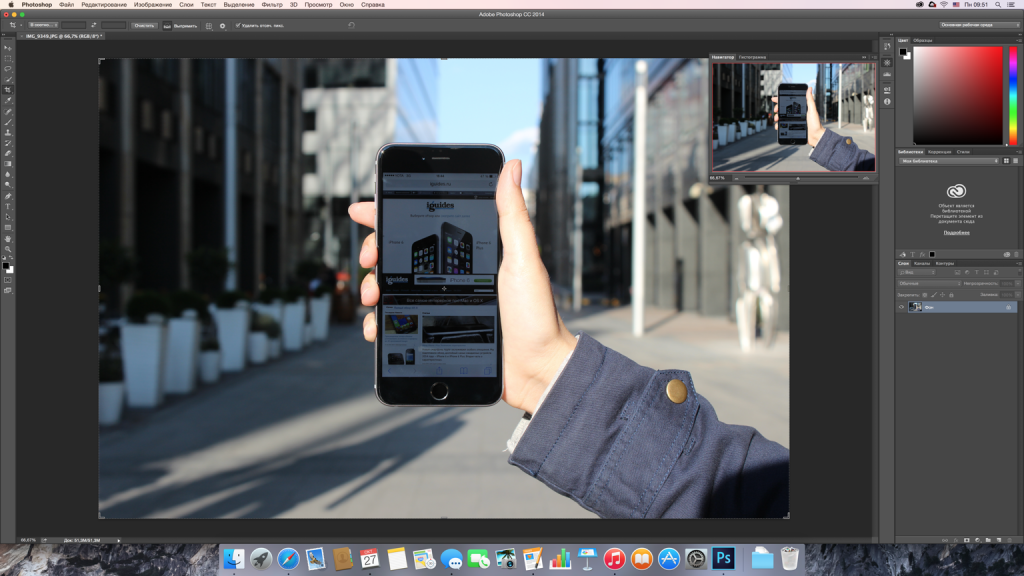Open the Color panel flyout menu
The width and height of the screenshot is (1024, 576).
[1019, 40]
